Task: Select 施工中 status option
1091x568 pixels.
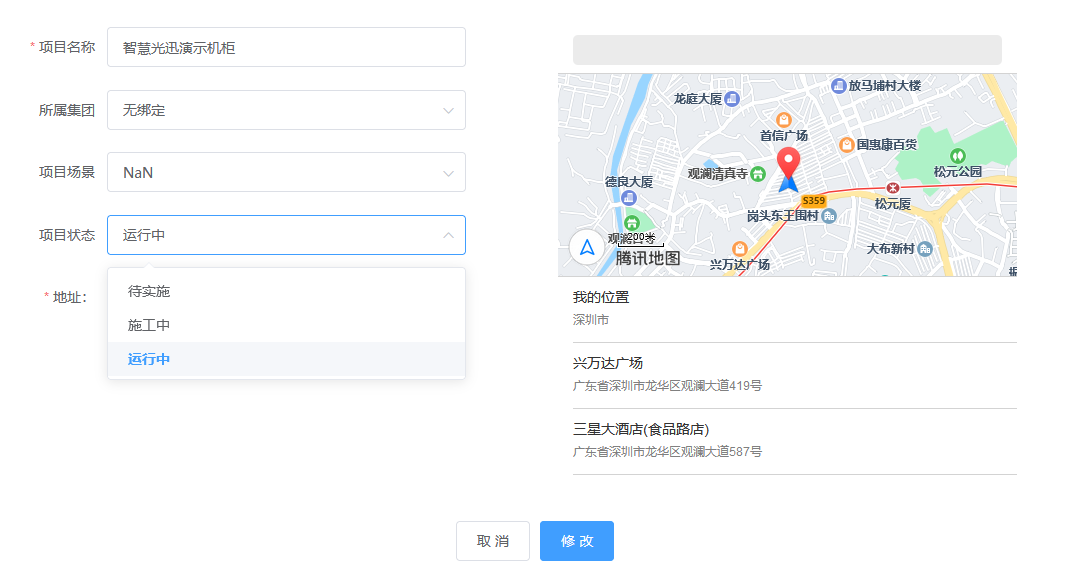Action: tap(149, 325)
